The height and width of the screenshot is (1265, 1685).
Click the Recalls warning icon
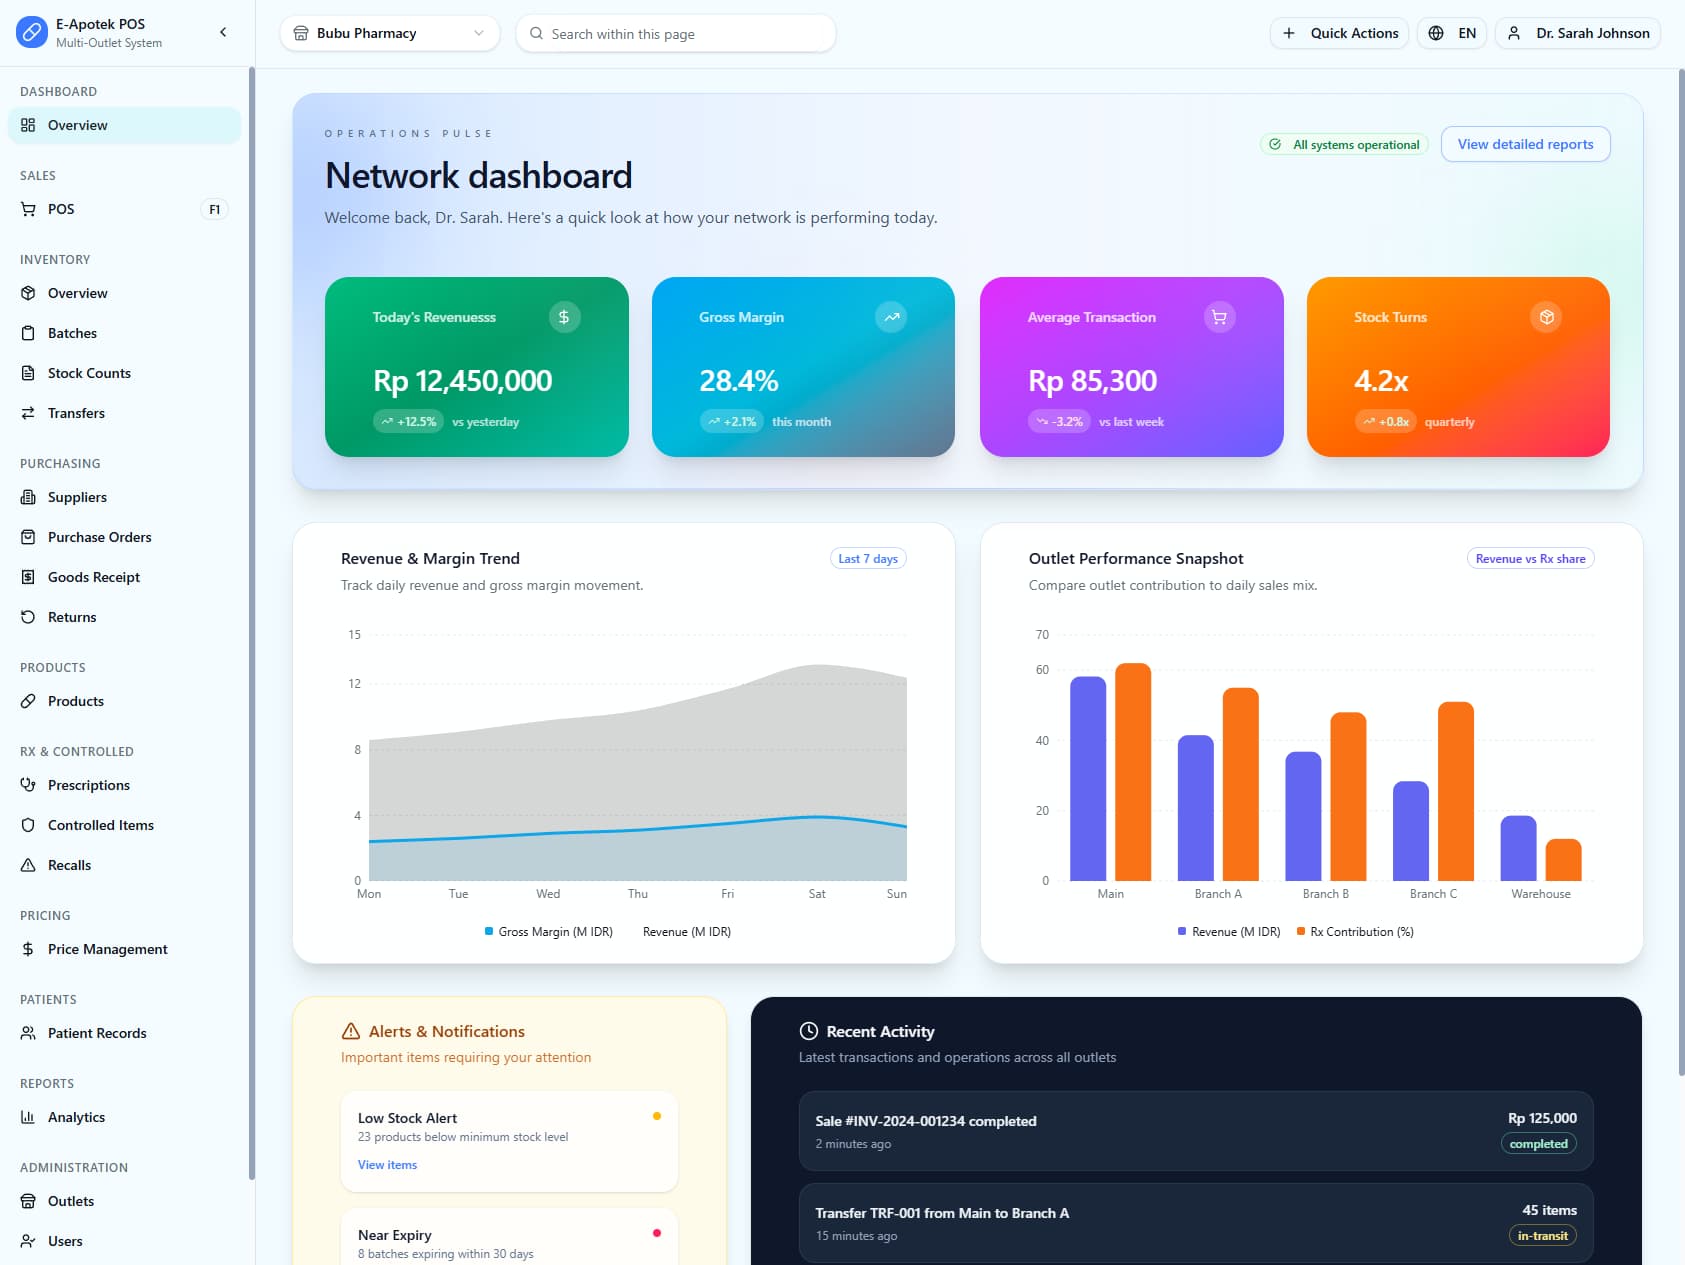[28, 865]
